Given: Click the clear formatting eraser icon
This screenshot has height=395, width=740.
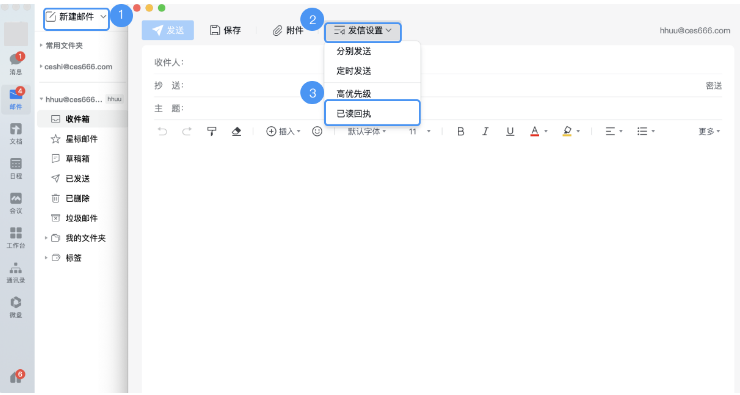Looking at the screenshot, I should point(236,131).
